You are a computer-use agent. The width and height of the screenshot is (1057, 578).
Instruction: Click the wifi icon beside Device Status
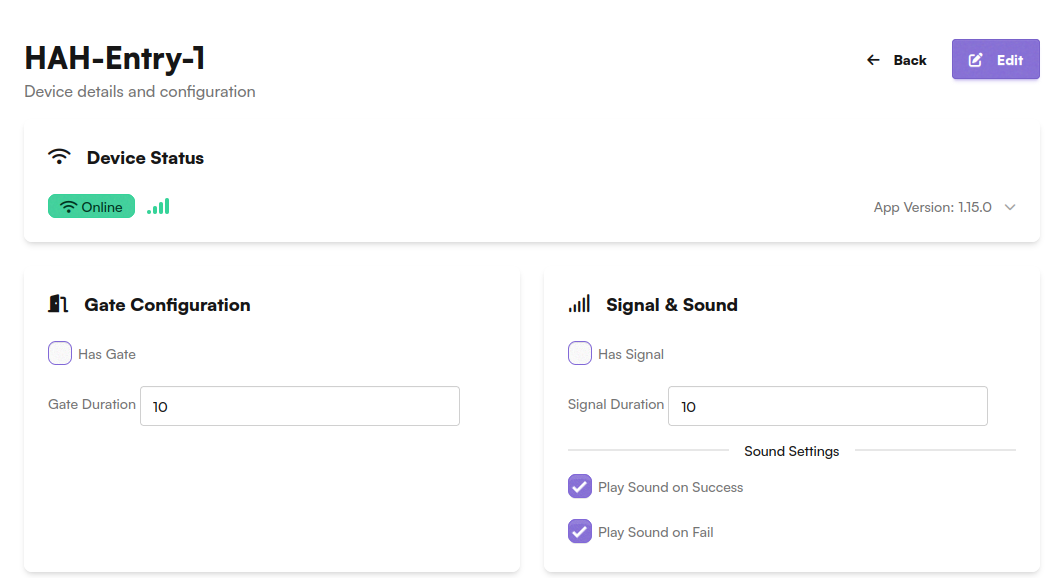60,157
